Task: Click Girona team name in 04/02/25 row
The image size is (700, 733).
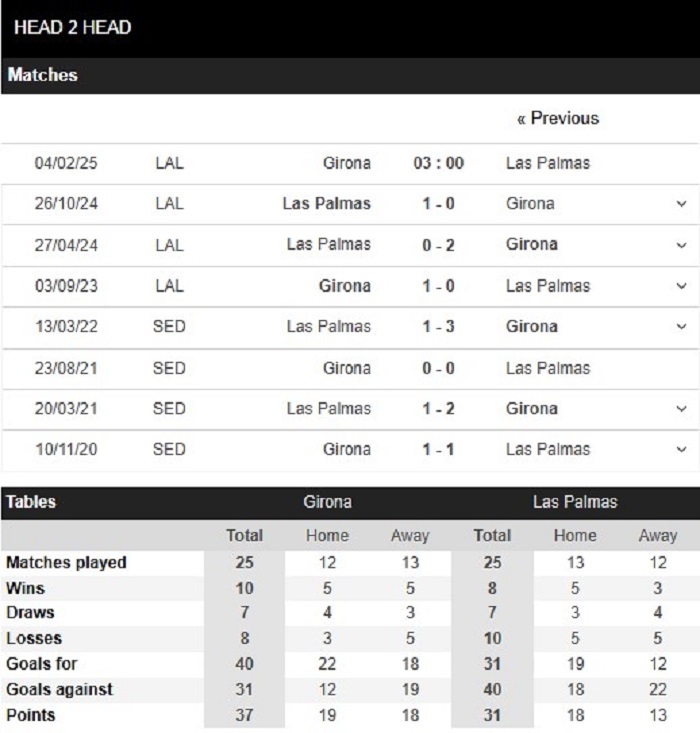Action: click(346, 163)
